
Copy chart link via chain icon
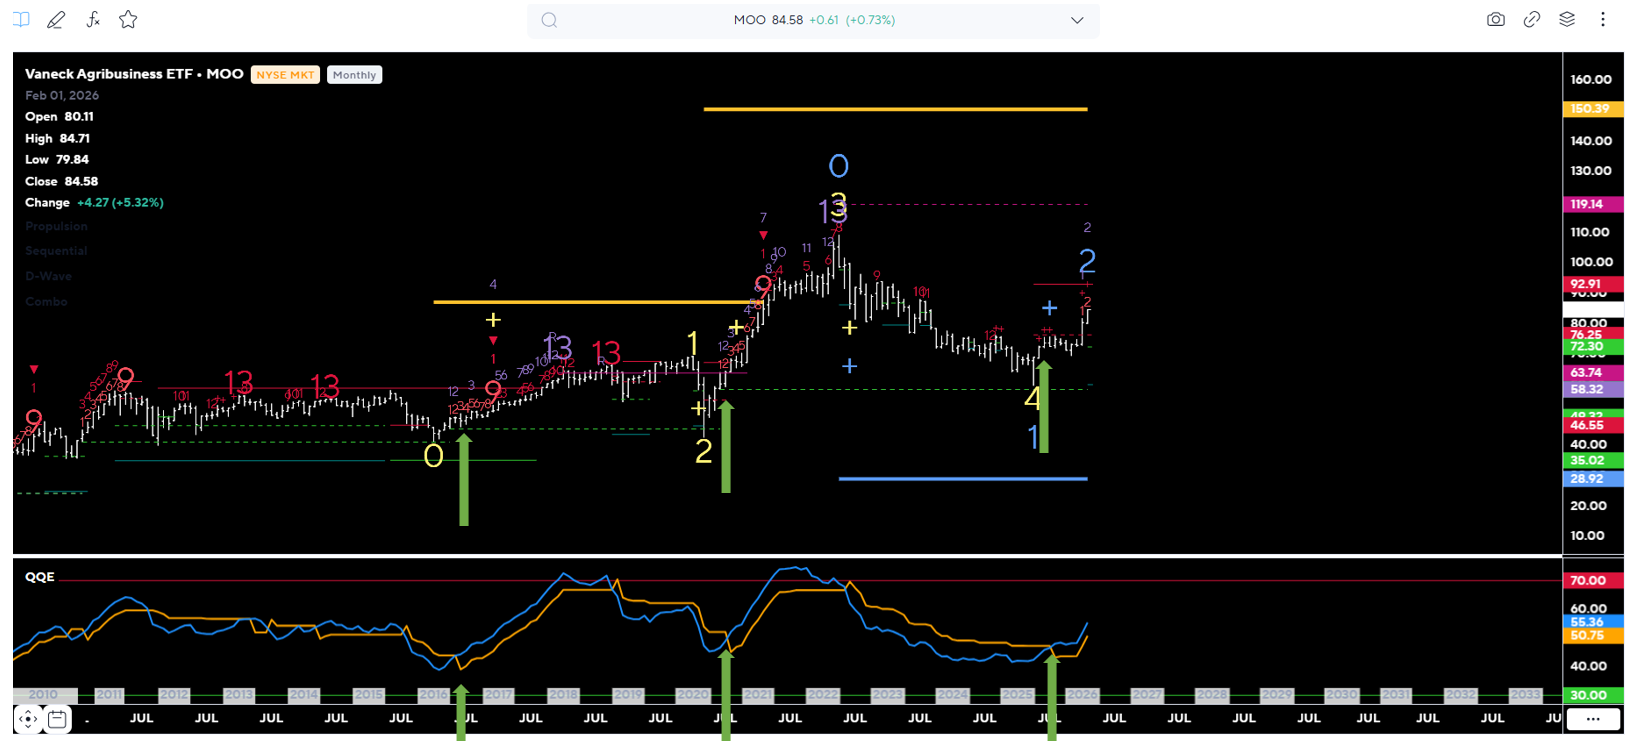click(1531, 20)
